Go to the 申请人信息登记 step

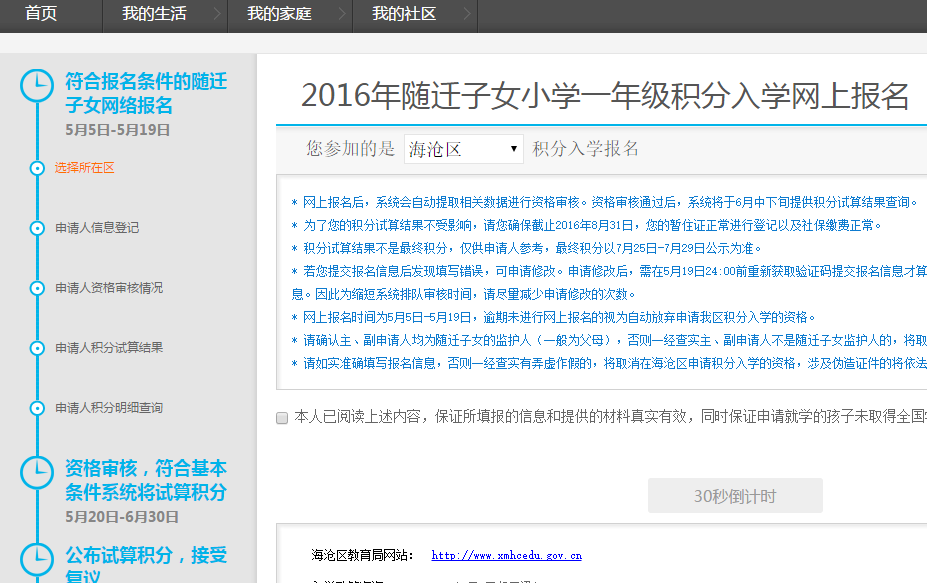click(x=97, y=228)
